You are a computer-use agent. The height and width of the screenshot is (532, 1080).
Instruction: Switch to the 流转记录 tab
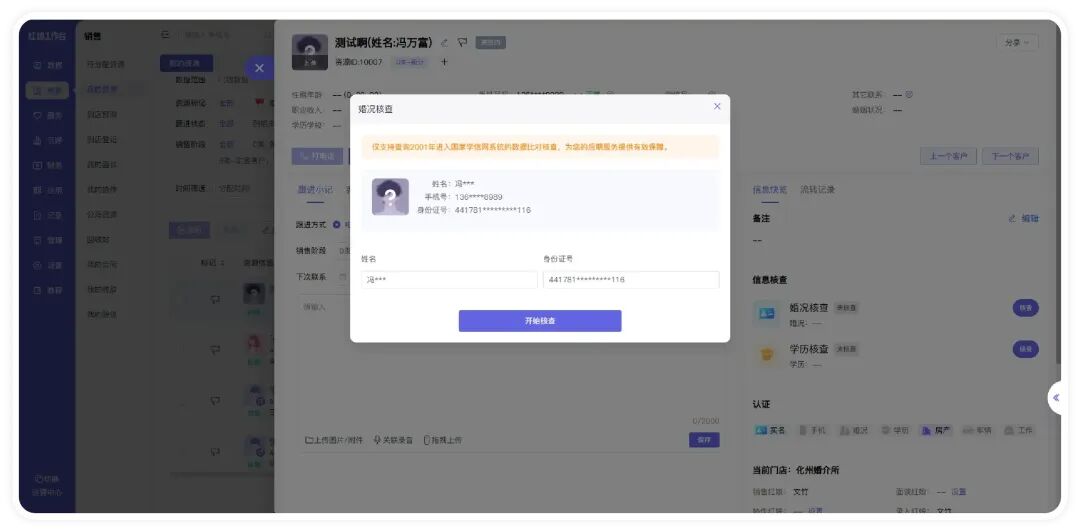(817, 189)
